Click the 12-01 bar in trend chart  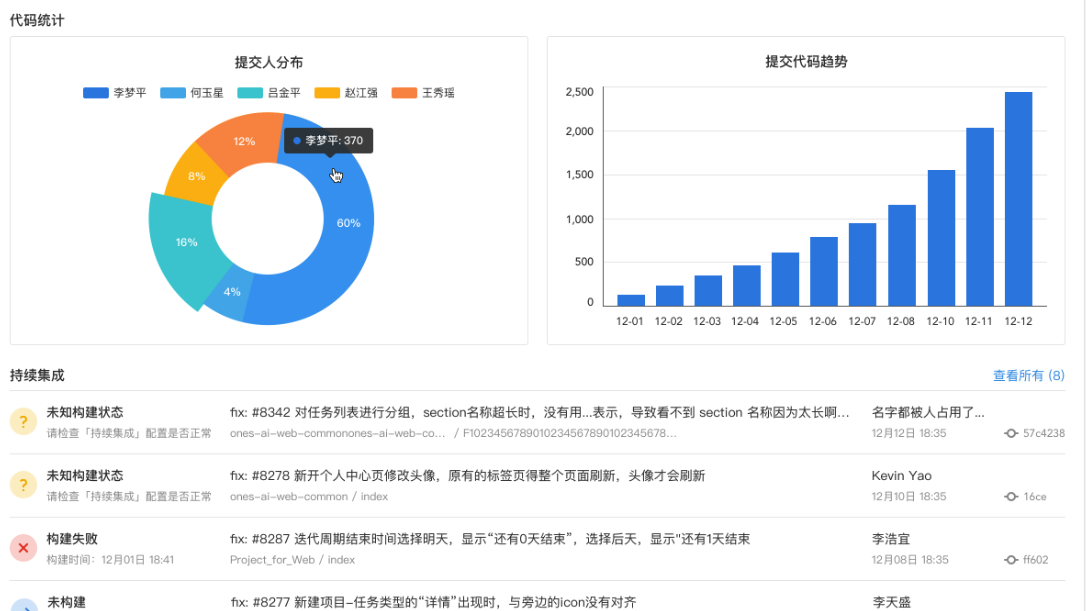point(630,301)
